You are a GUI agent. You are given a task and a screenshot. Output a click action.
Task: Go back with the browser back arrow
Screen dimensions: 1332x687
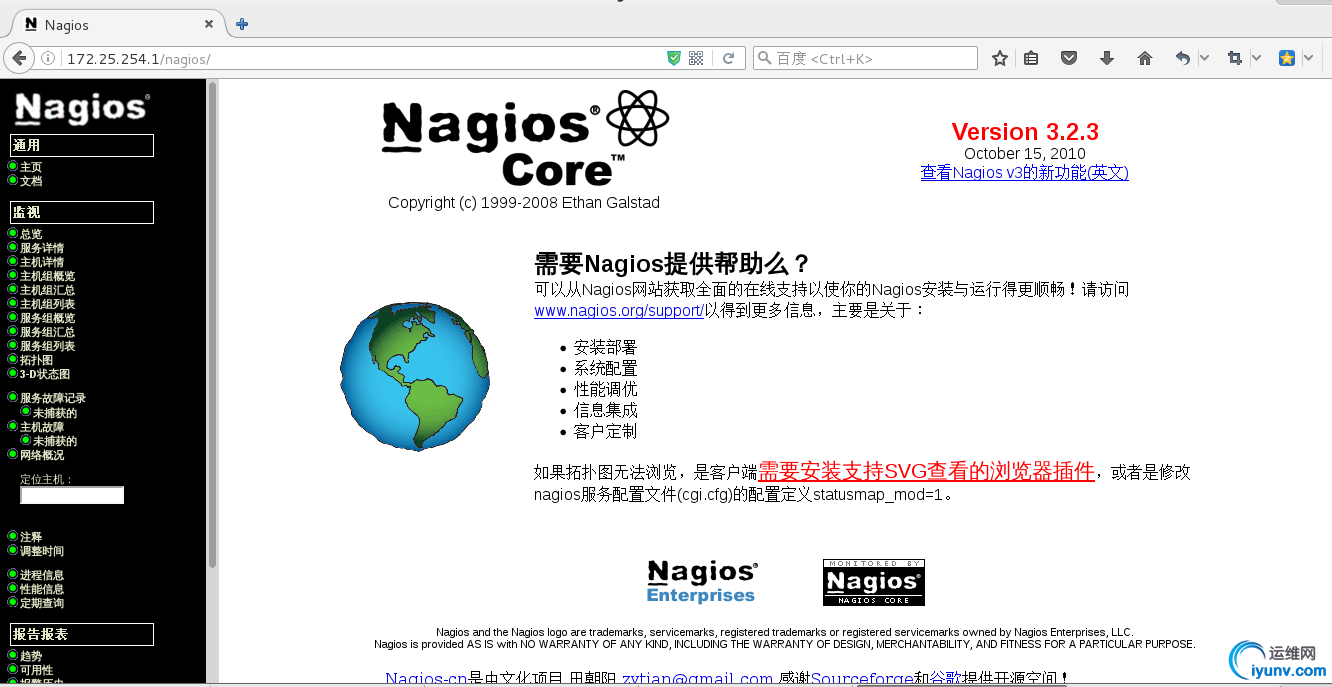point(19,58)
